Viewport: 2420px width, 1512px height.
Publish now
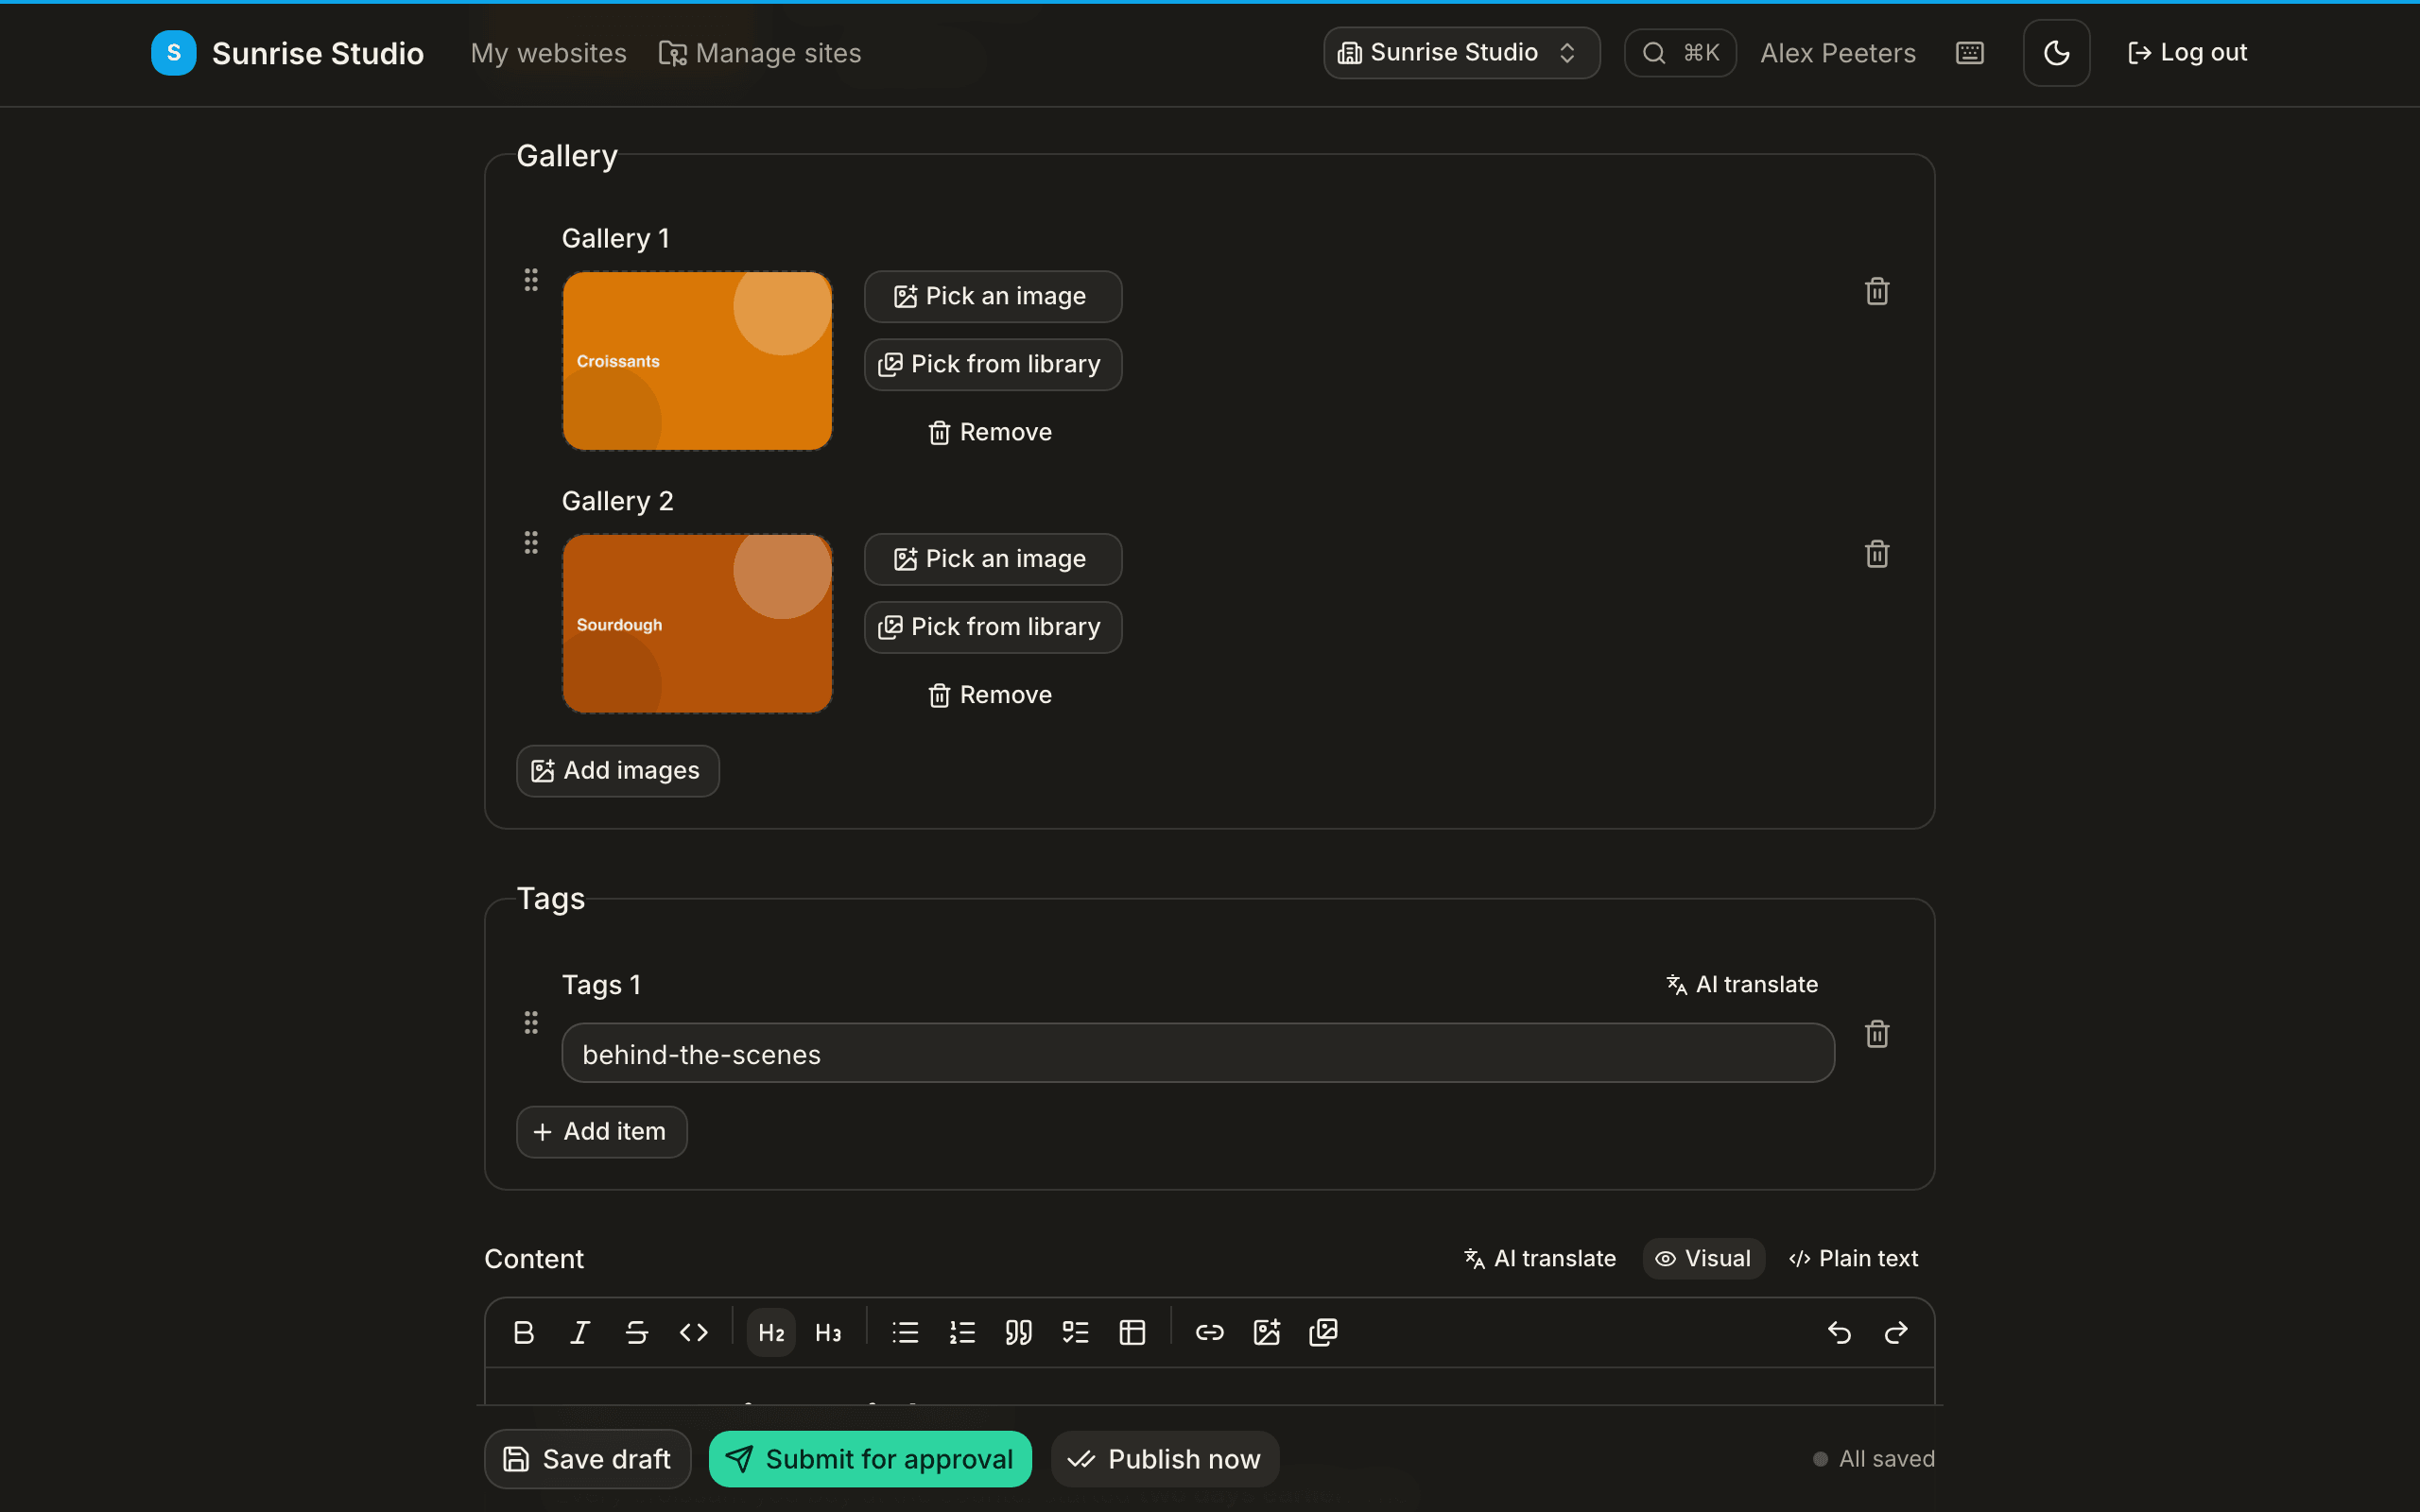tap(1165, 1459)
